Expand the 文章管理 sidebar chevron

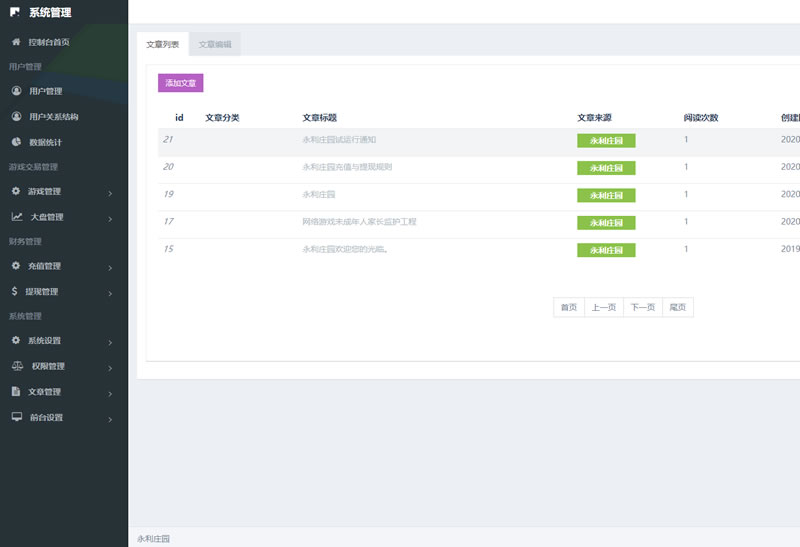point(110,393)
